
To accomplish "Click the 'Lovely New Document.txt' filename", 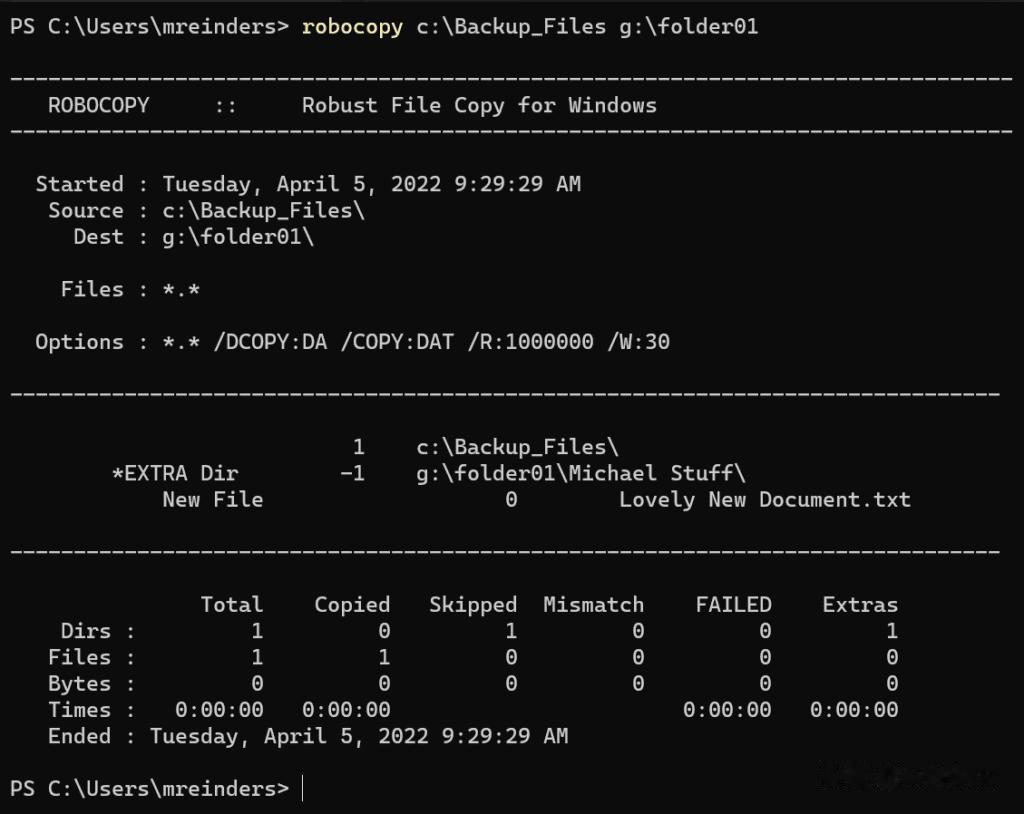I will pyautogui.click(x=765, y=500).
